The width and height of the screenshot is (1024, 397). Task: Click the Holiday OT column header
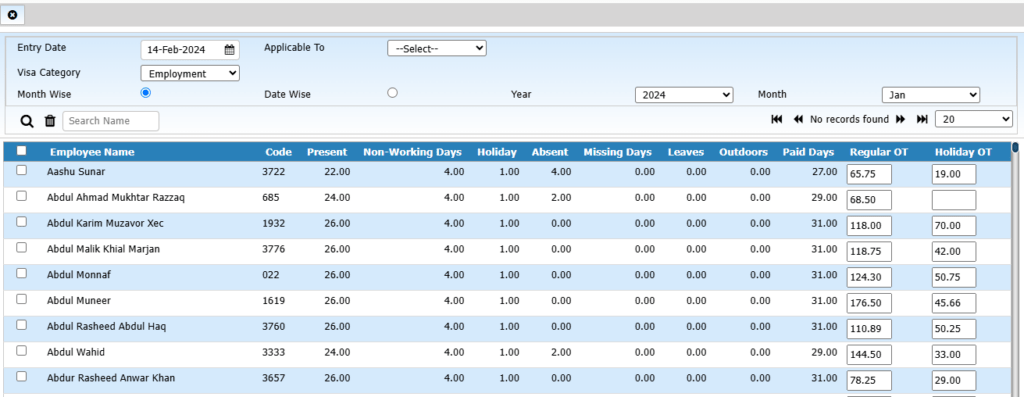[963, 152]
